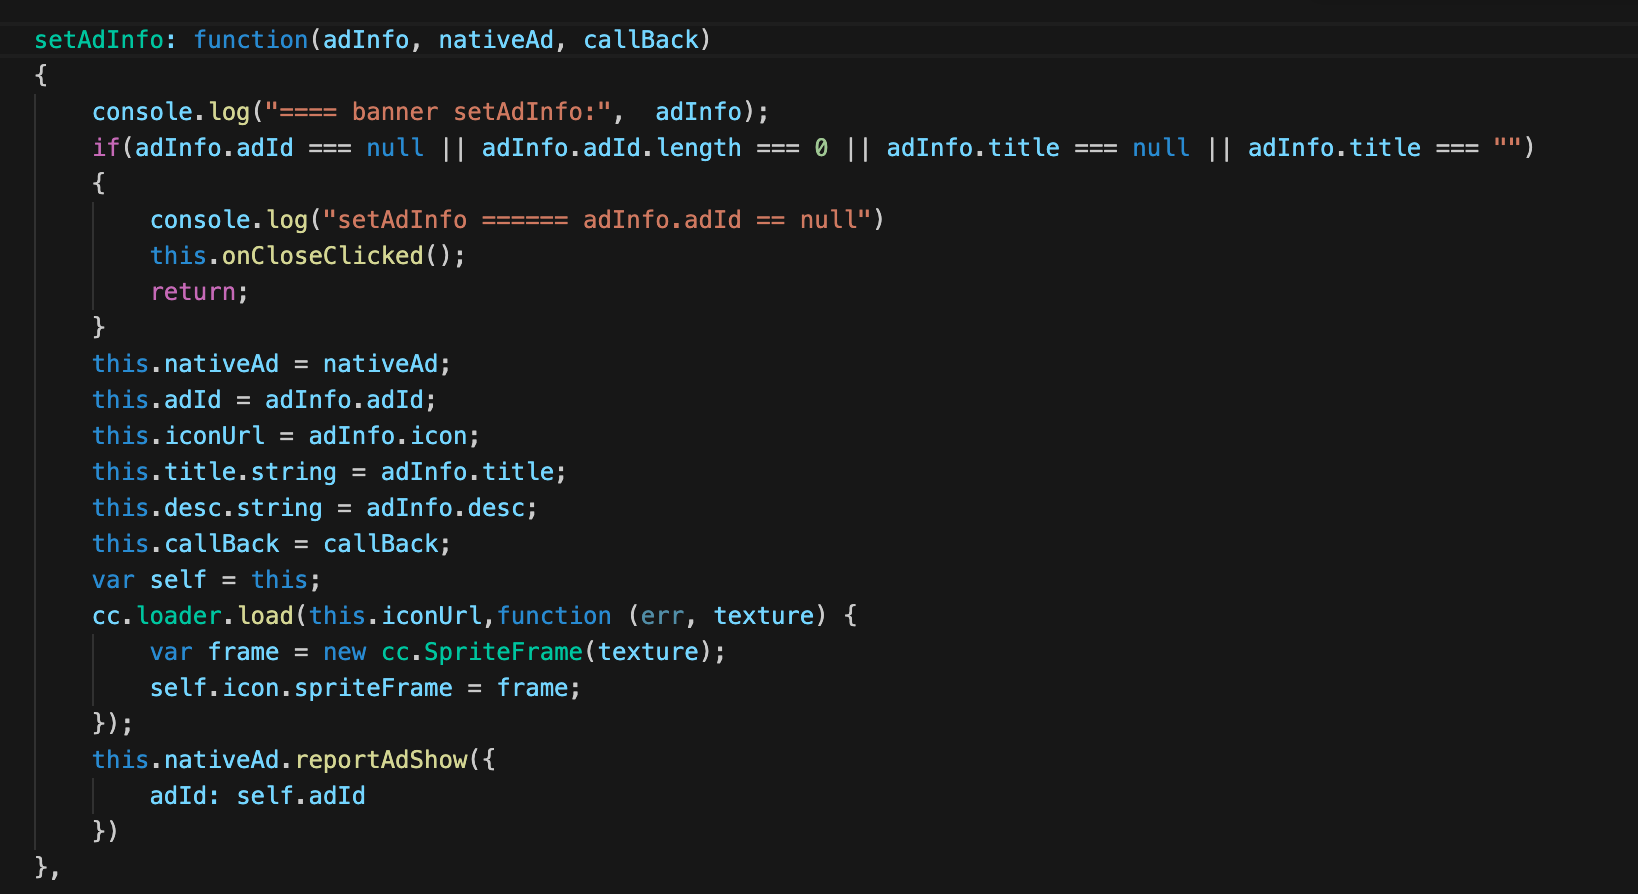Click the setAdInfo function name on line one
This screenshot has width=1638, height=894.
pos(99,40)
